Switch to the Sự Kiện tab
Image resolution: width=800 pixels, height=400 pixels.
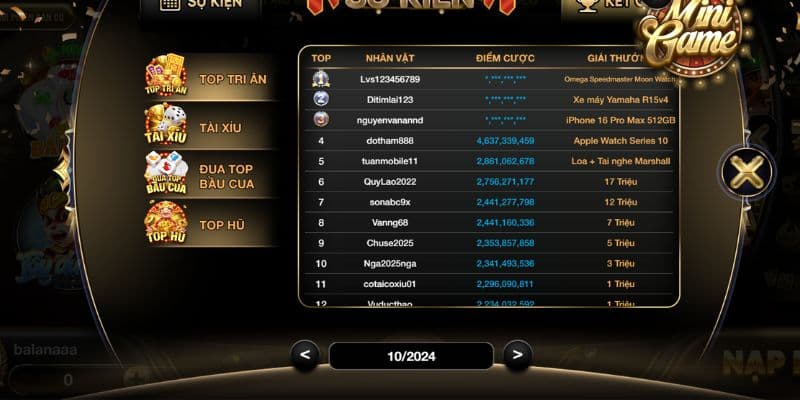[x=201, y=6]
